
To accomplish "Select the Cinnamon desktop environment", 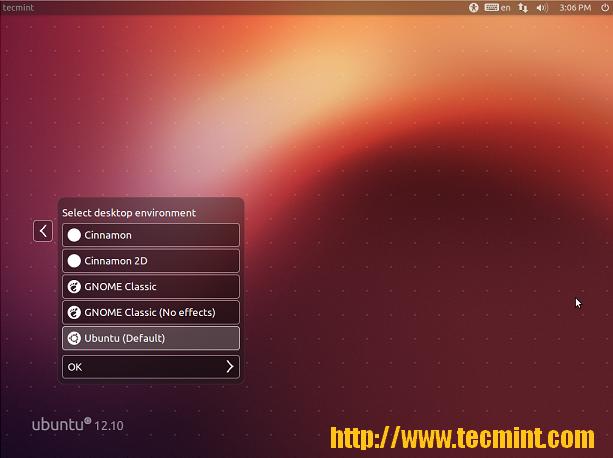I will [x=151, y=235].
